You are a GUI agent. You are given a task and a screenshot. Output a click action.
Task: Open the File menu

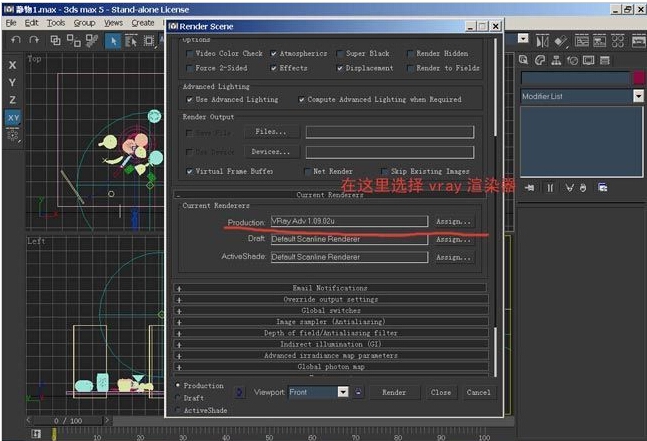click(x=11, y=23)
